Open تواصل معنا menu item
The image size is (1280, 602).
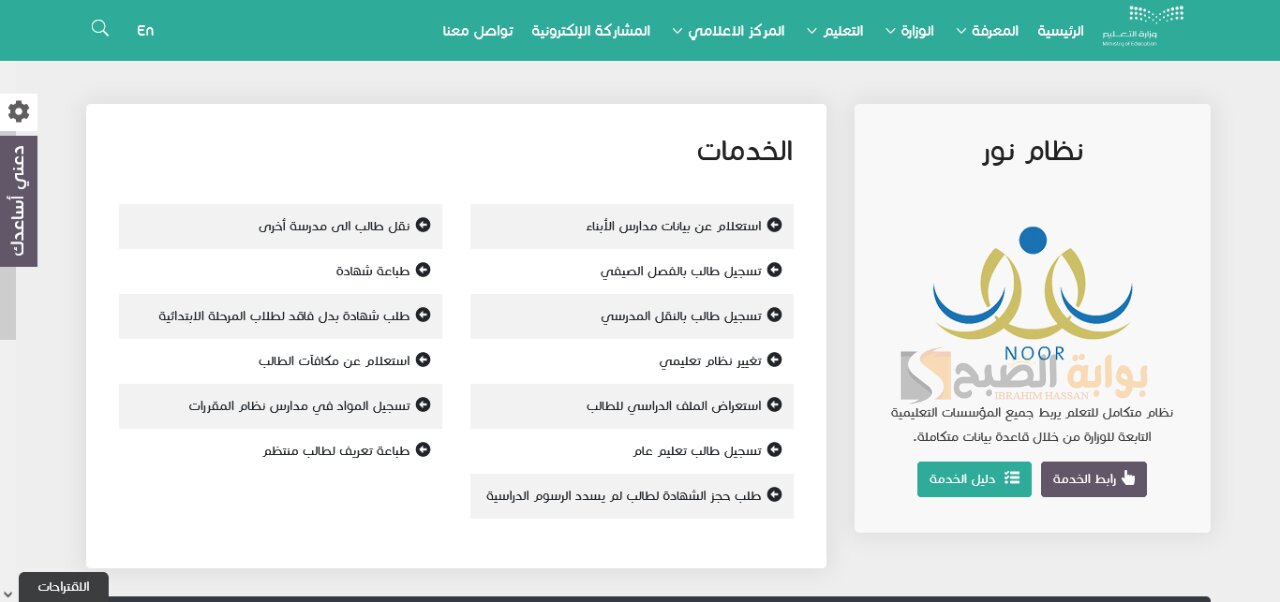478,31
